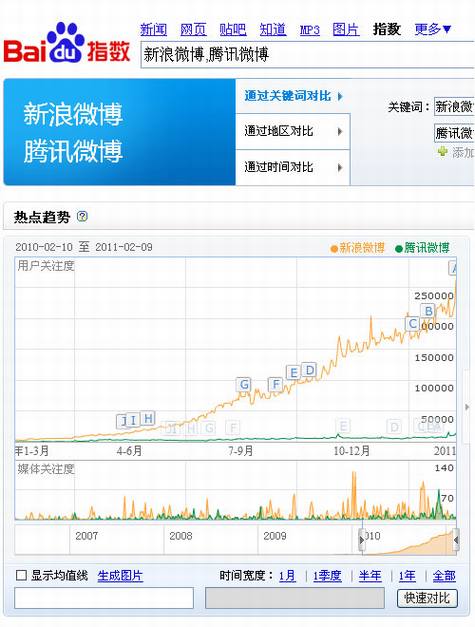This screenshot has width=475, height=627.
Task: Click the 生成图片 link
Action: coord(120,576)
